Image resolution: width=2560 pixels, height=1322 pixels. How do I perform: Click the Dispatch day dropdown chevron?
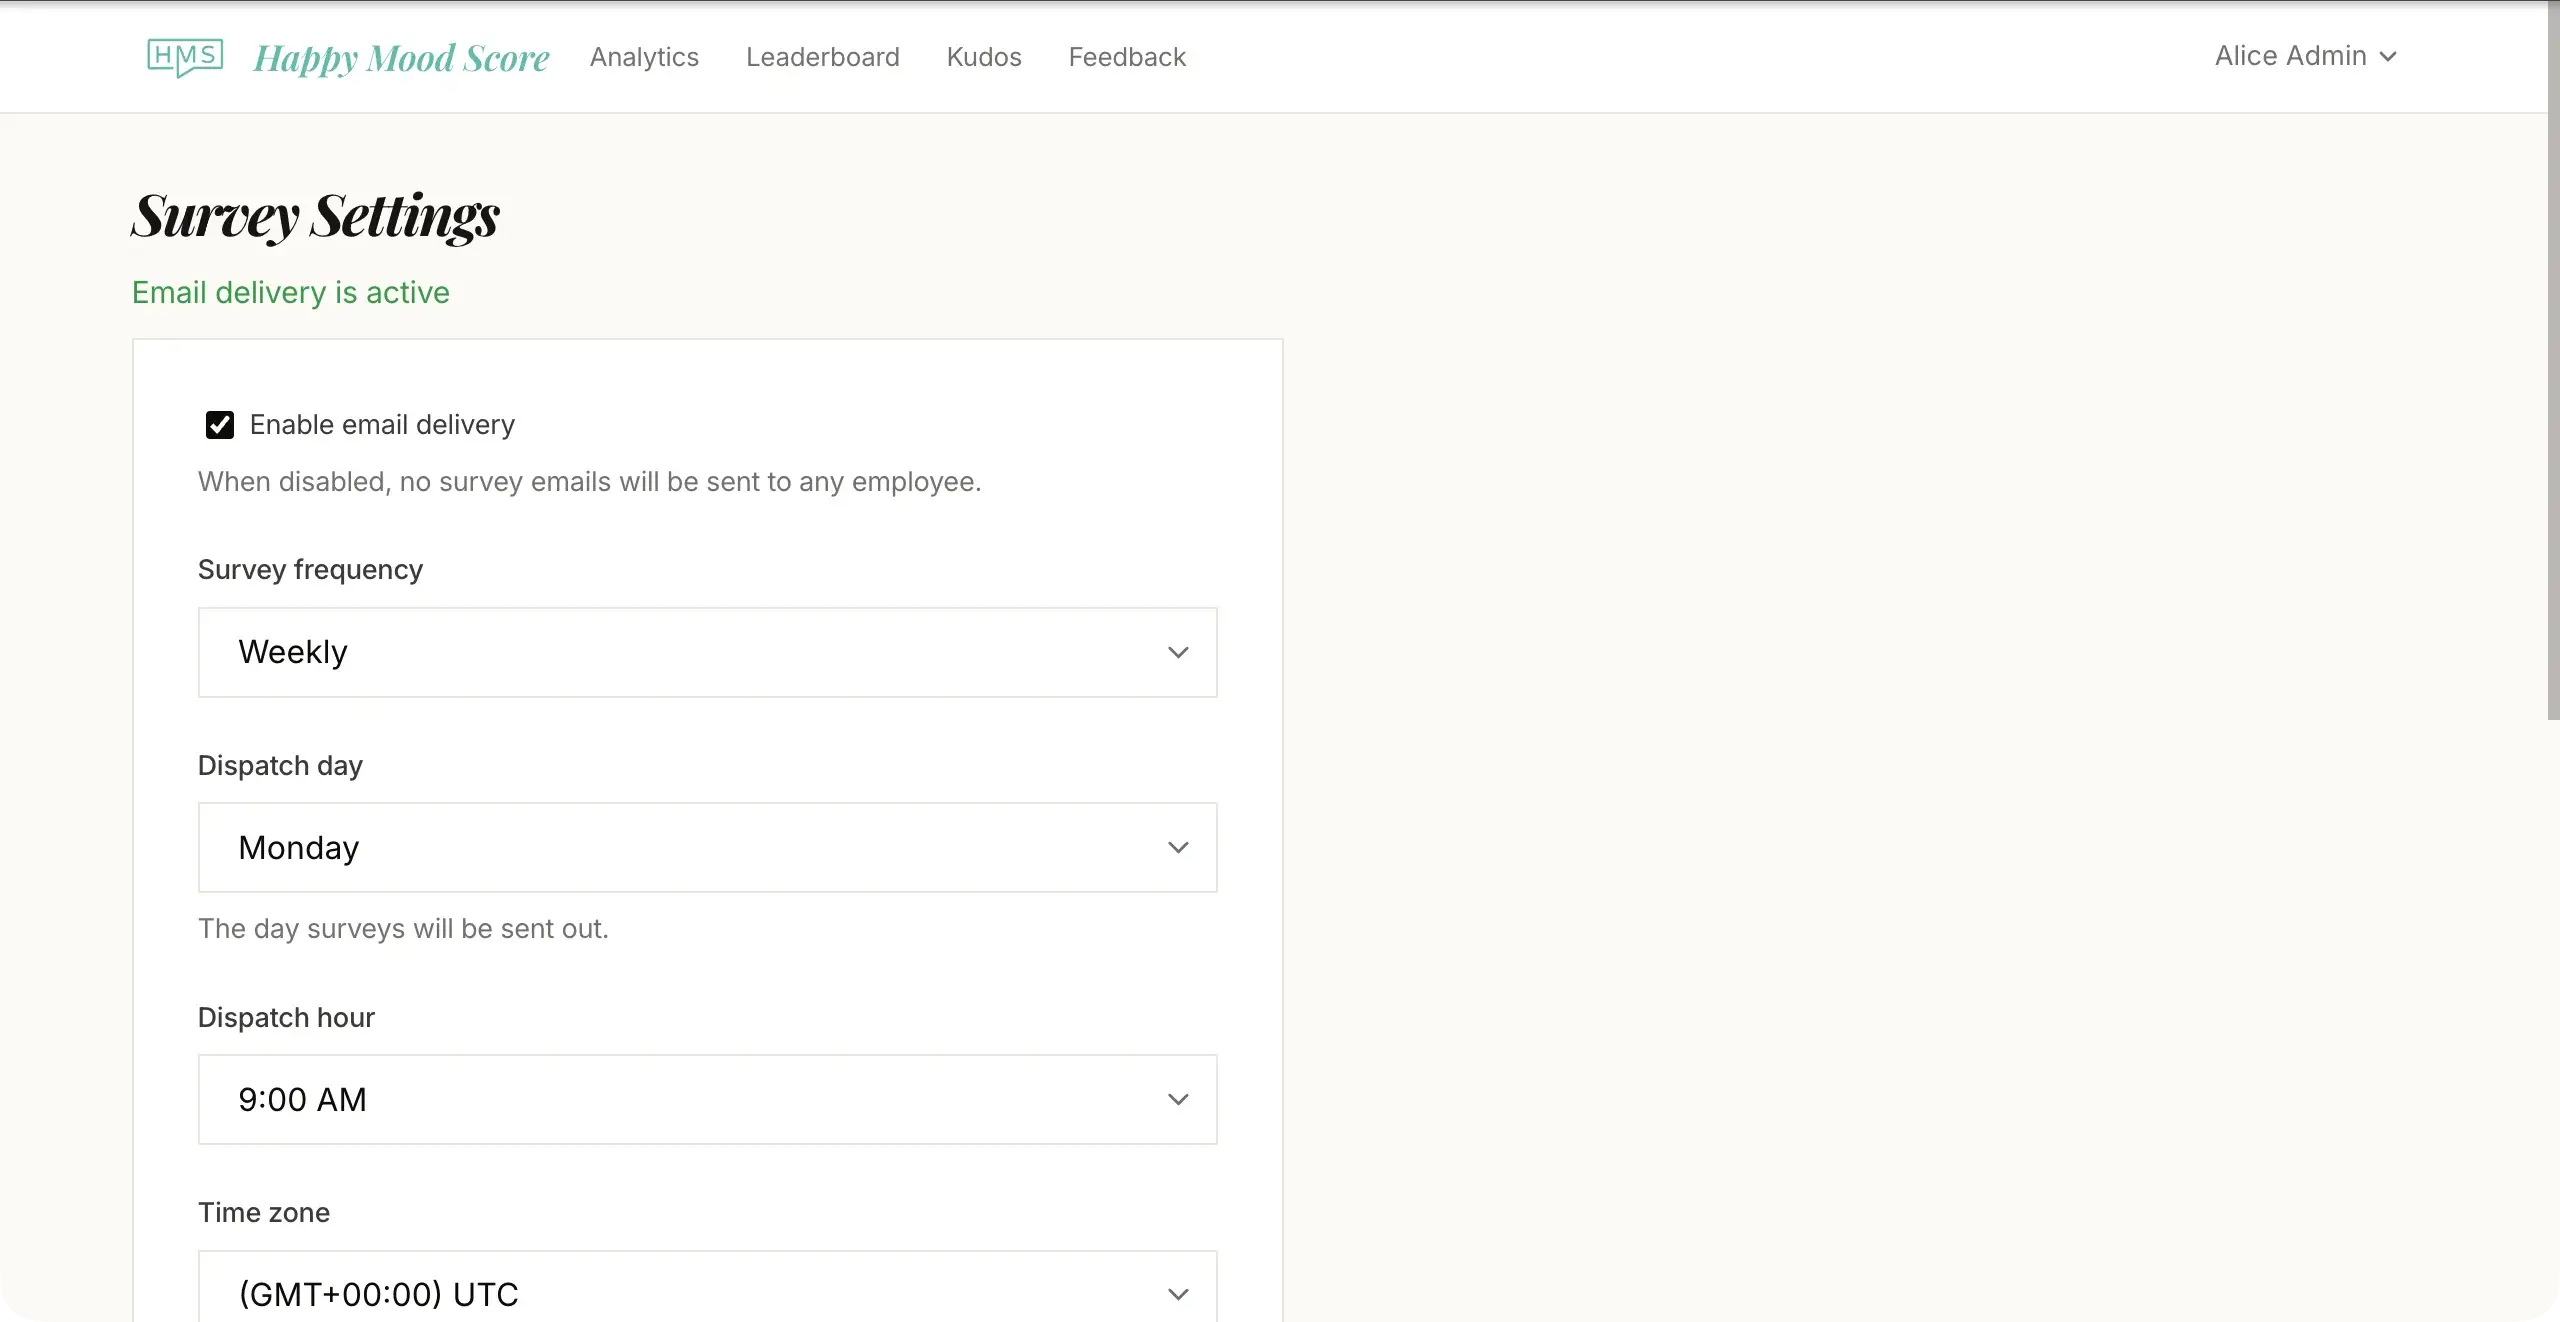(x=1178, y=847)
